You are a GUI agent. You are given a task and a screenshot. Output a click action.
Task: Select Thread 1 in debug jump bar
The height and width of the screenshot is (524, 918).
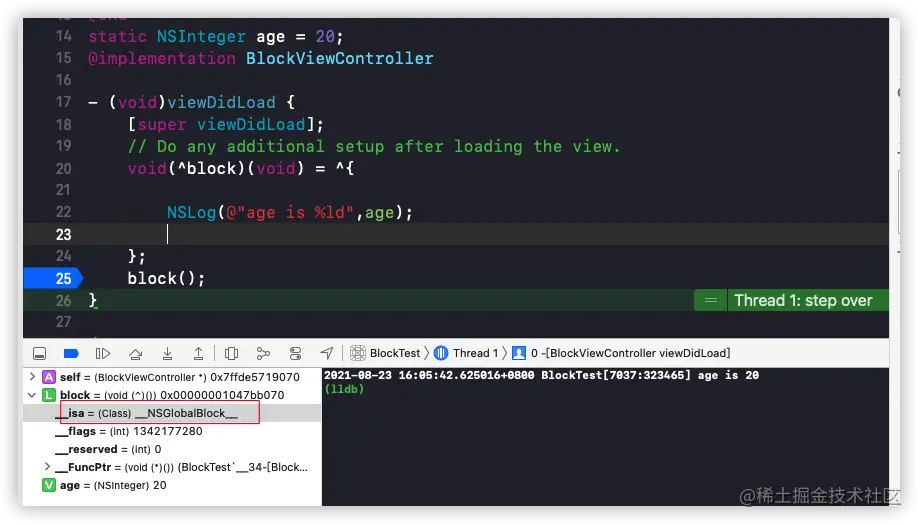[475, 353]
